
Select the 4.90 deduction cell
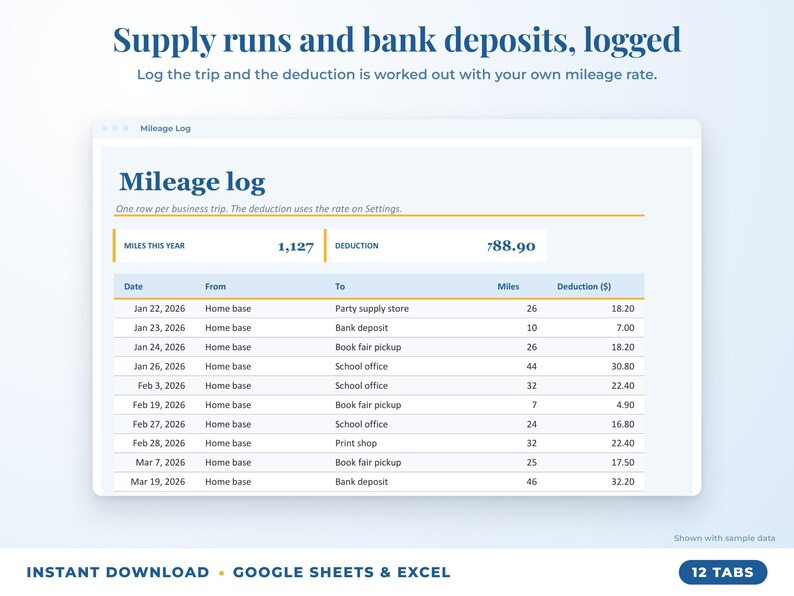(x=625, y=405)
